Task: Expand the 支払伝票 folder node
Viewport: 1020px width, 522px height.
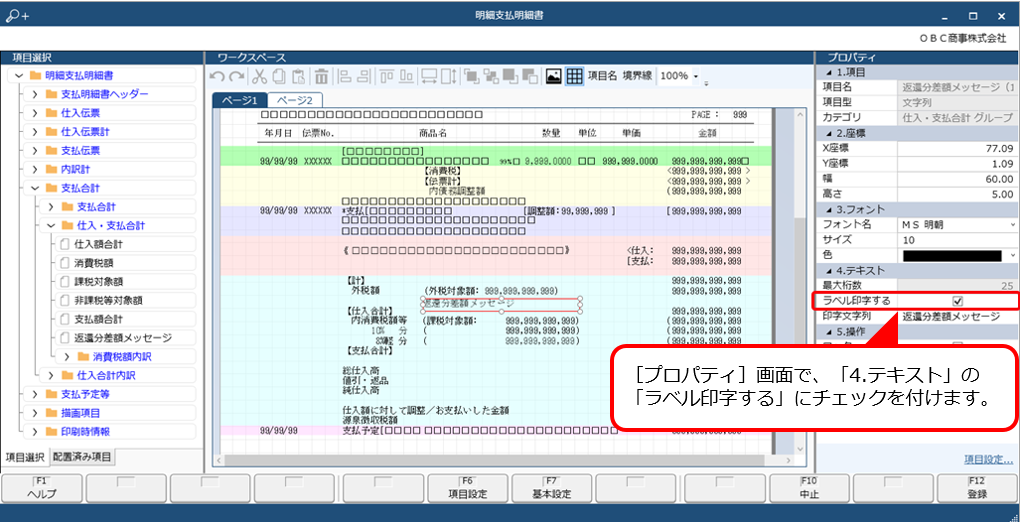Action: click(x=34, y=151)
